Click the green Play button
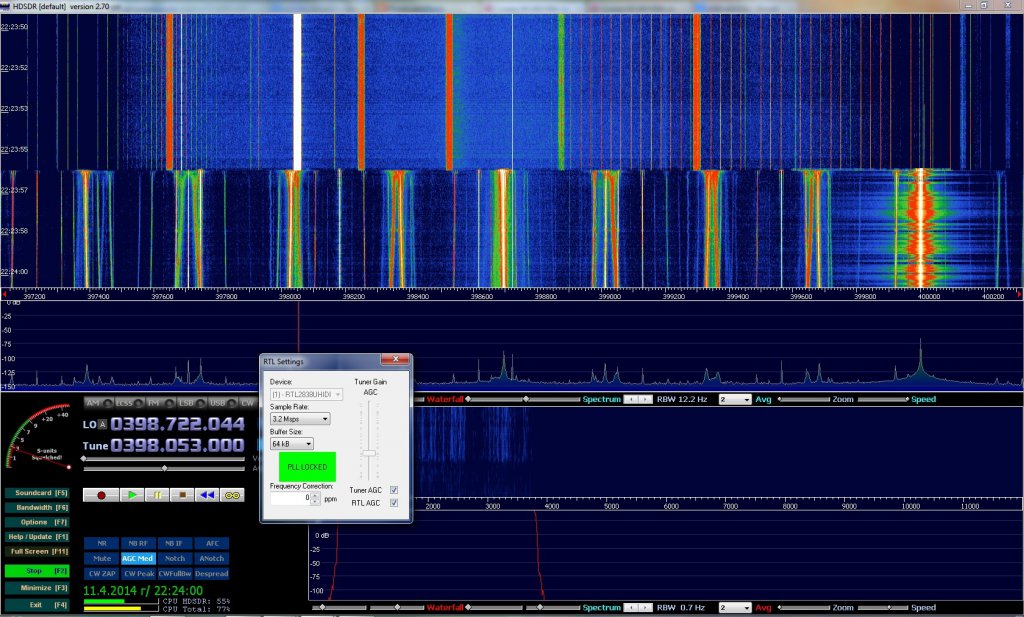 tap(130, 494)
